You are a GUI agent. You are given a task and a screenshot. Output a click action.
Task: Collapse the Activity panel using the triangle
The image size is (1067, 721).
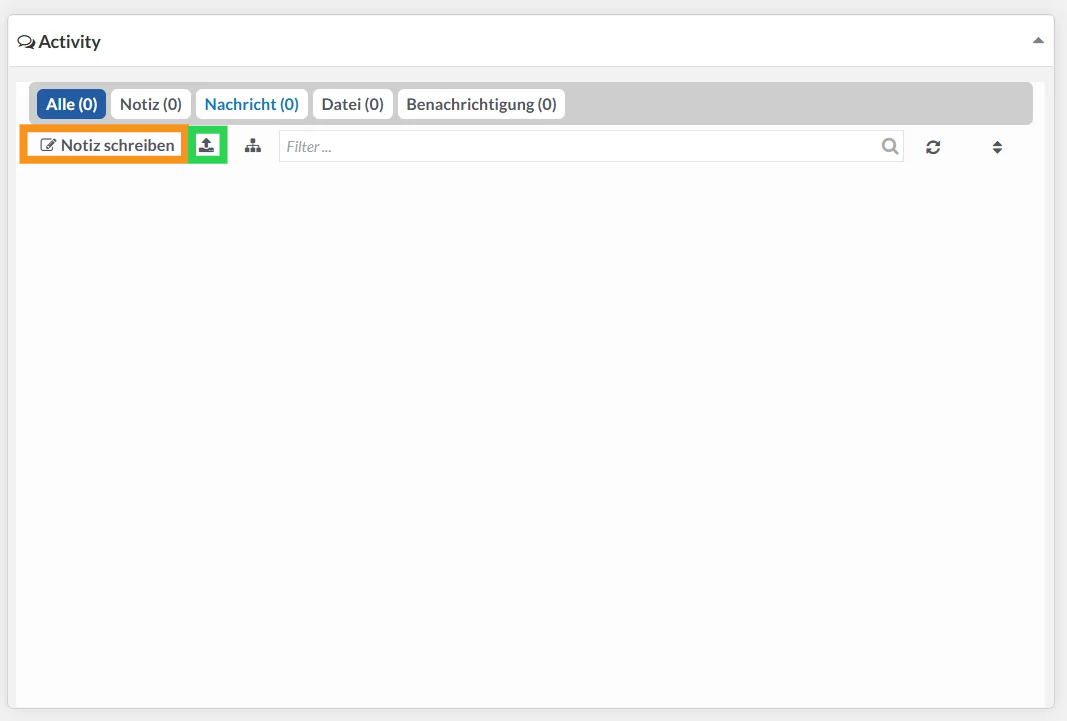[x=1038, y=41]
